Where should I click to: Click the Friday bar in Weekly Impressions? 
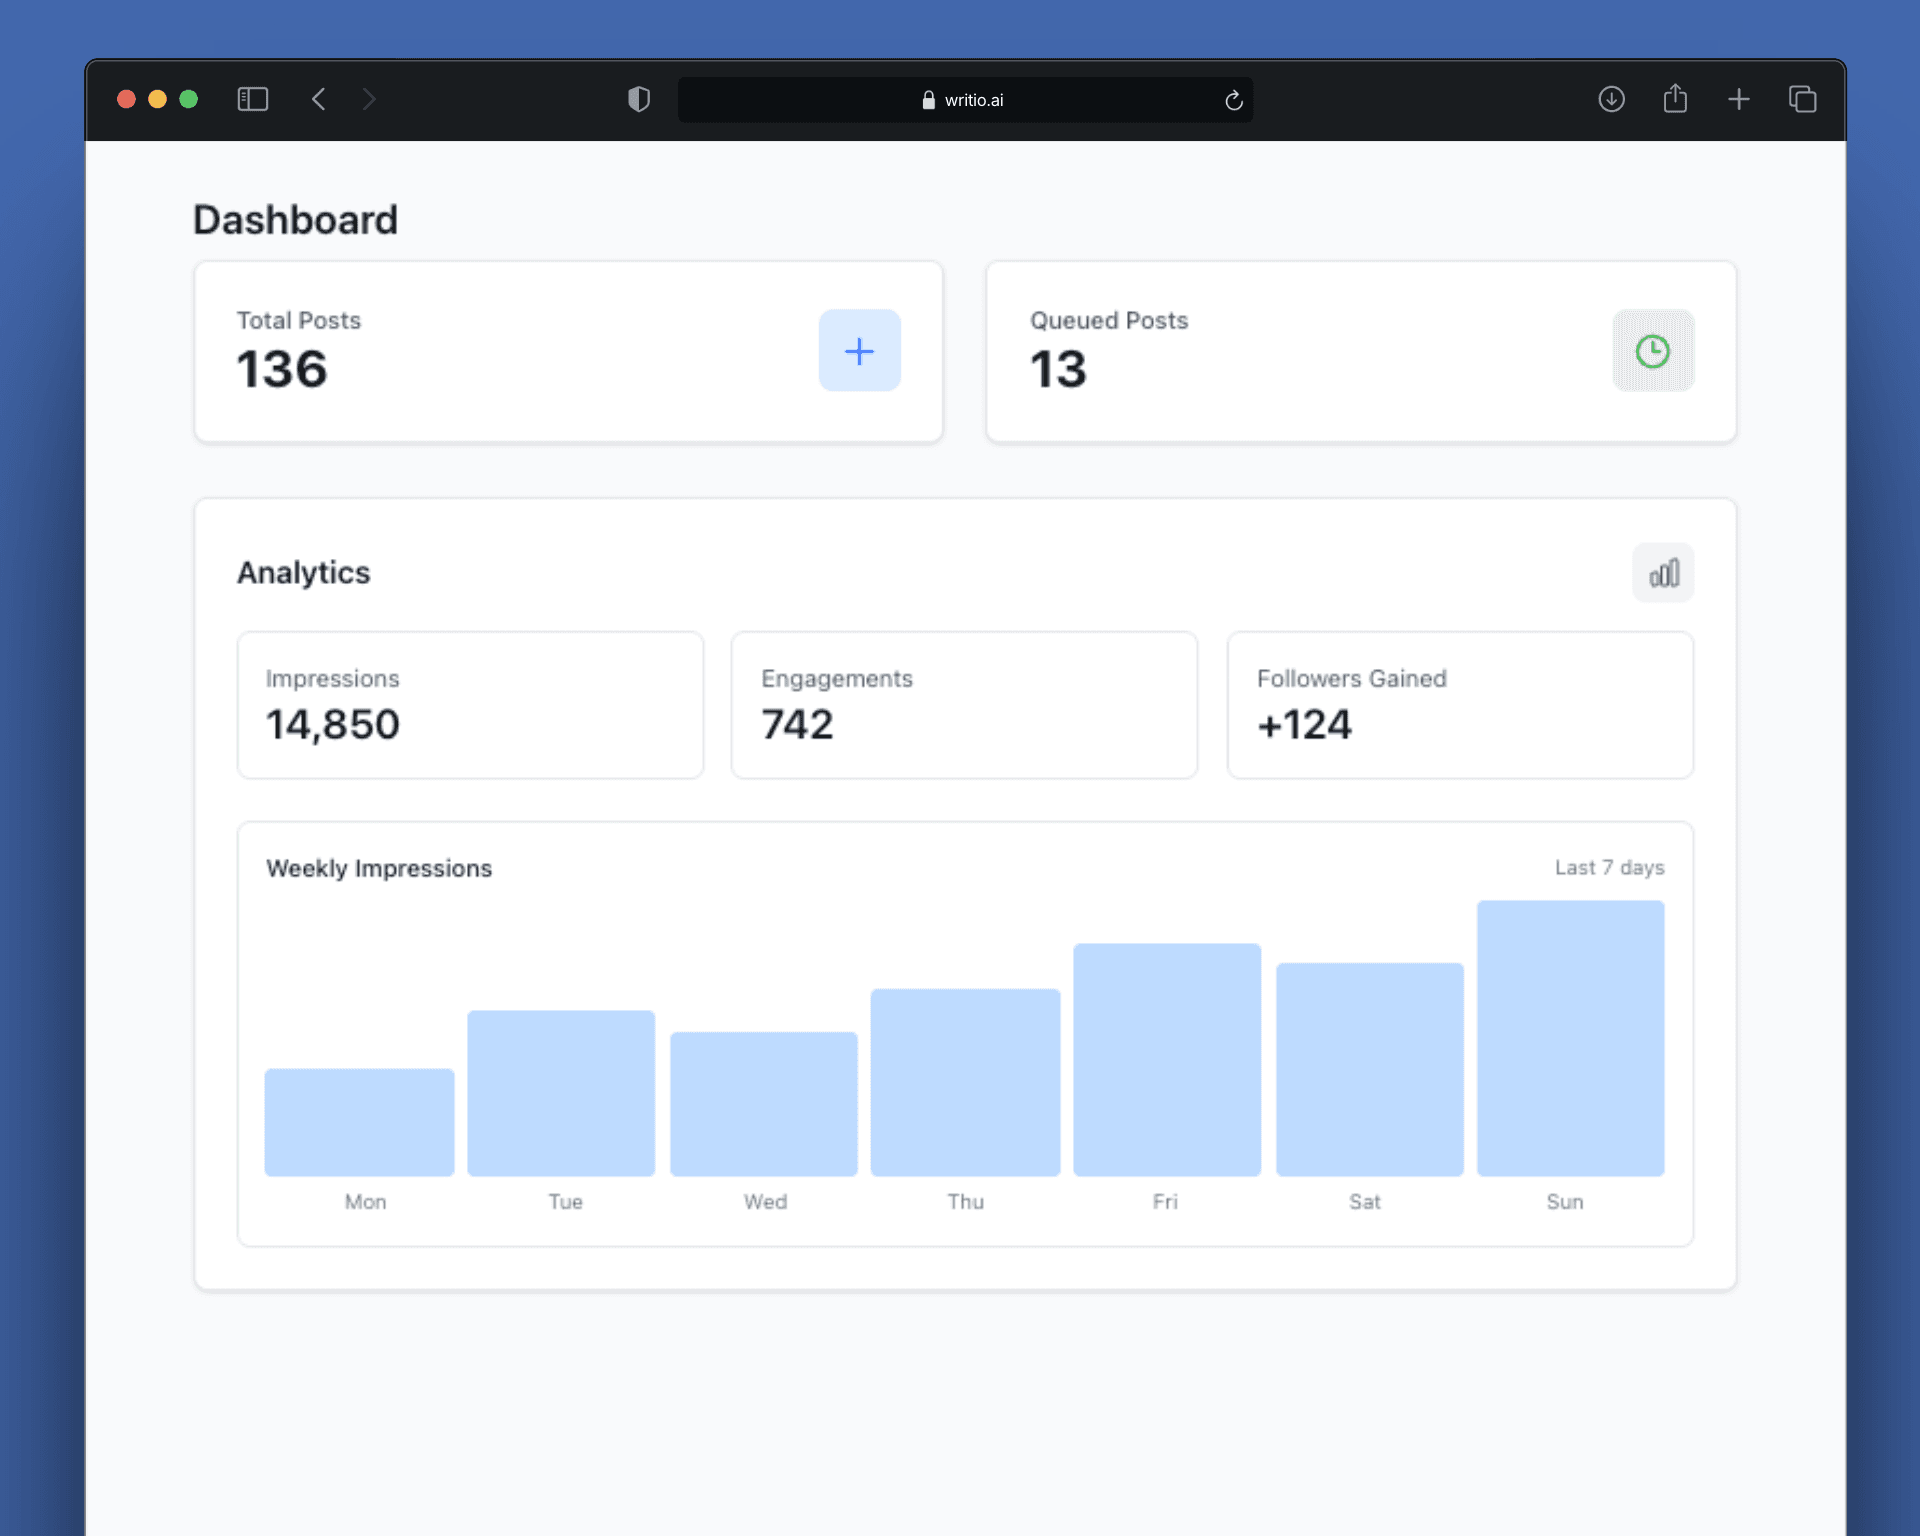tap(1166, 1059)
